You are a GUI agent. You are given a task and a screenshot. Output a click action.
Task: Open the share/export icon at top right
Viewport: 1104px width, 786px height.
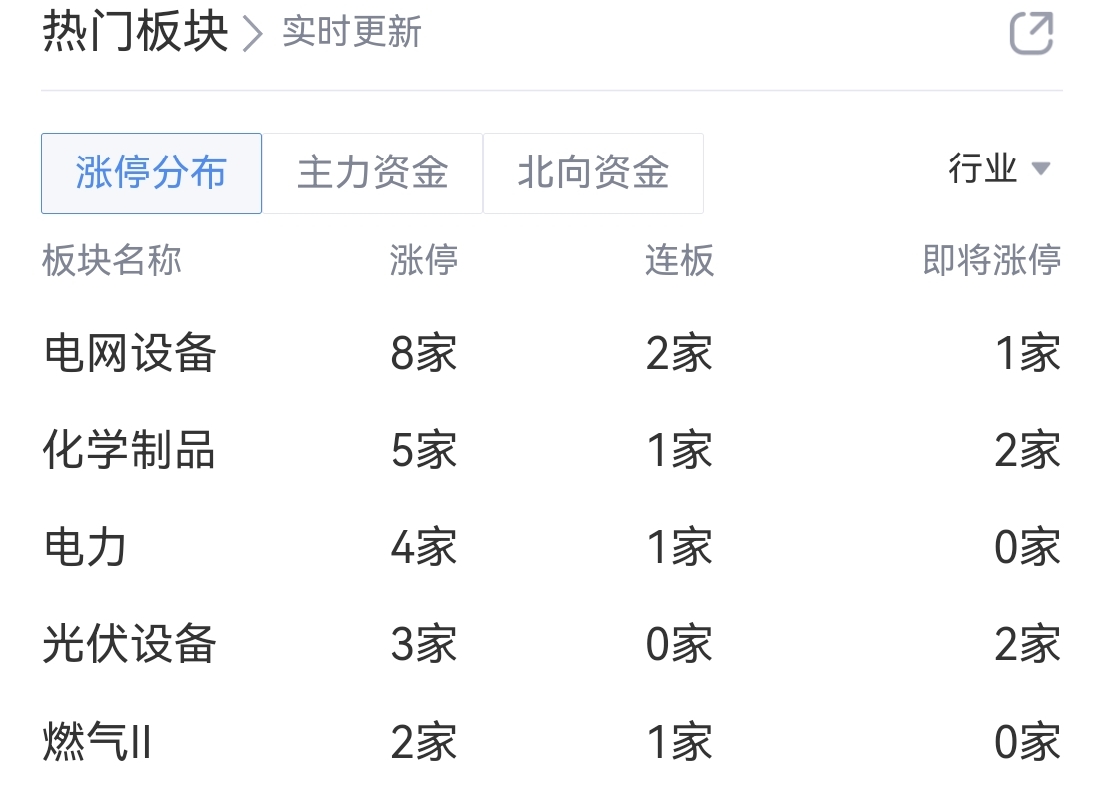pyautogui.click(x=1031, y=33)
